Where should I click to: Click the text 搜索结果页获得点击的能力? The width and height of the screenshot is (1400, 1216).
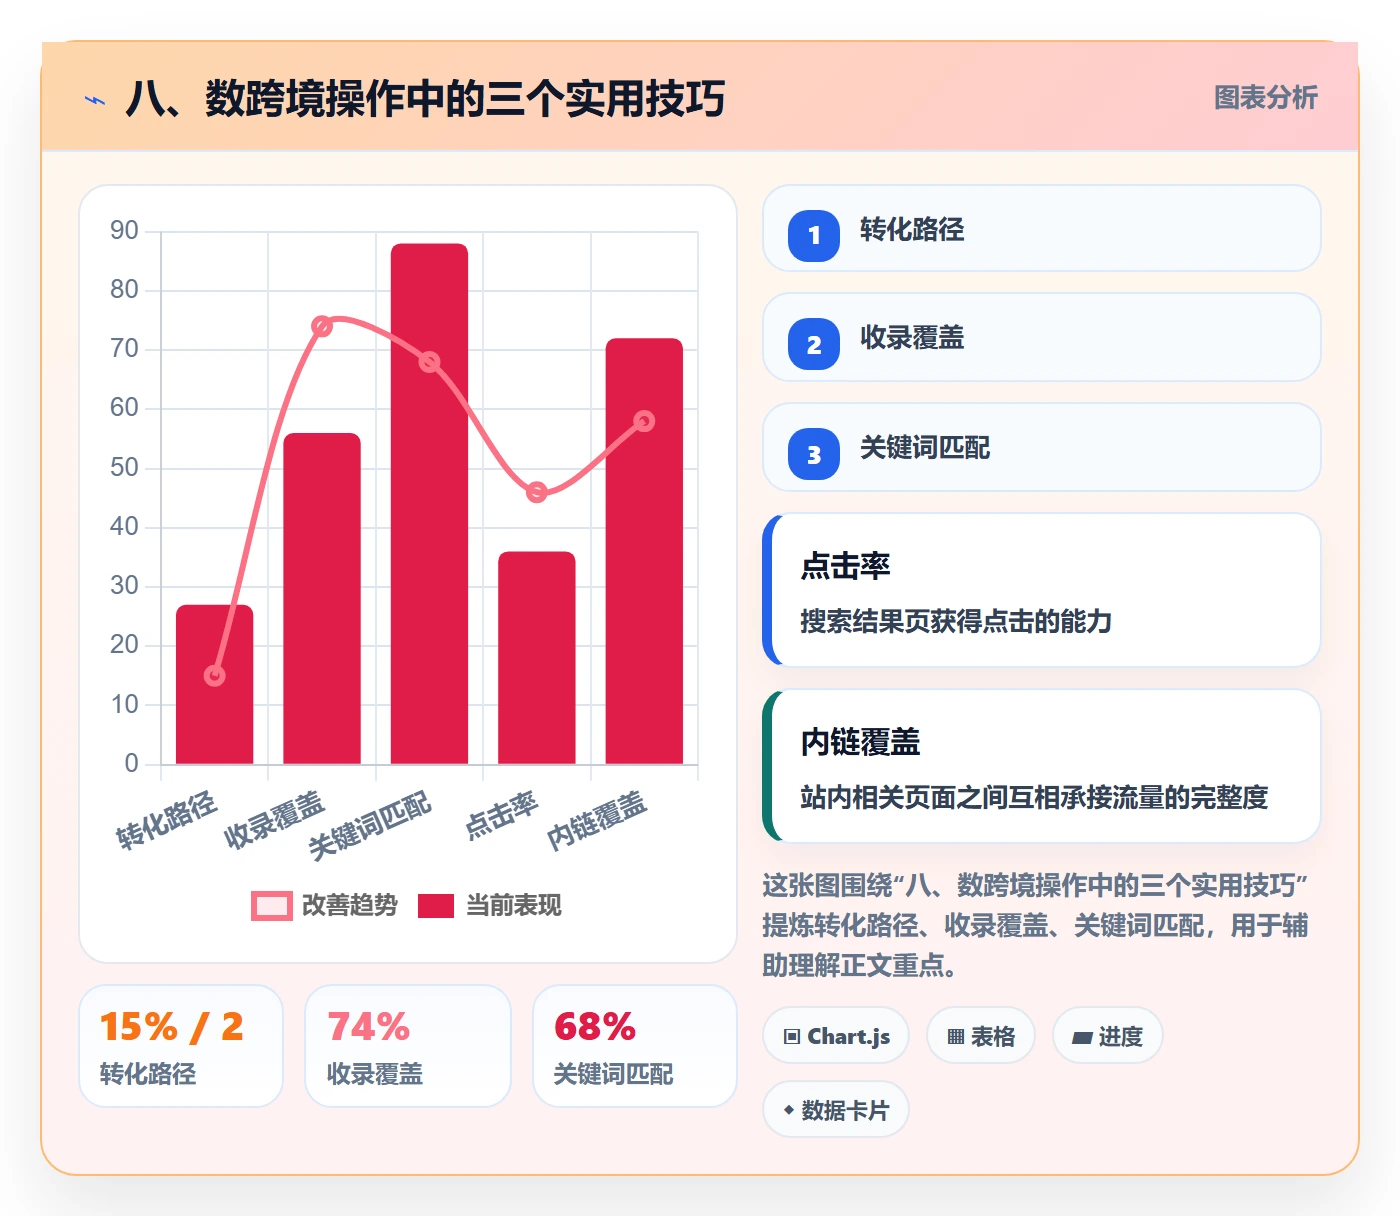pos(956,621)
